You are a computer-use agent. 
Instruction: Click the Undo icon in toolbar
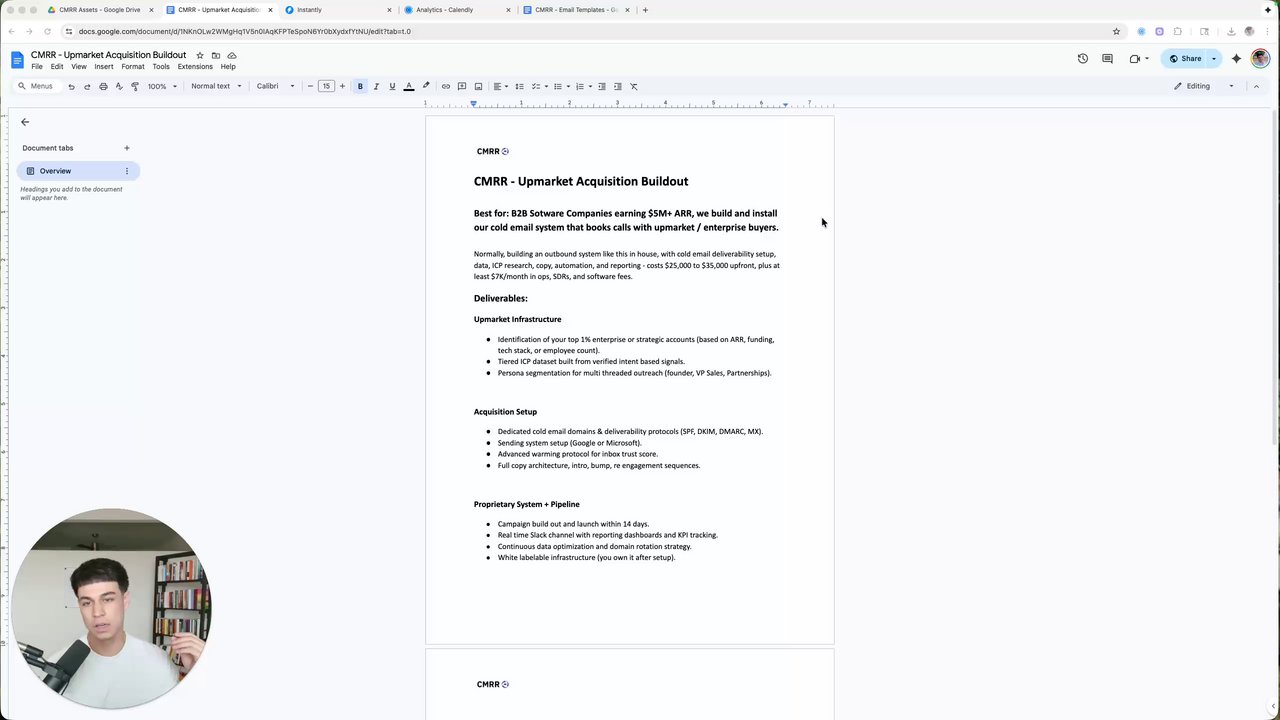coord(71,86)
